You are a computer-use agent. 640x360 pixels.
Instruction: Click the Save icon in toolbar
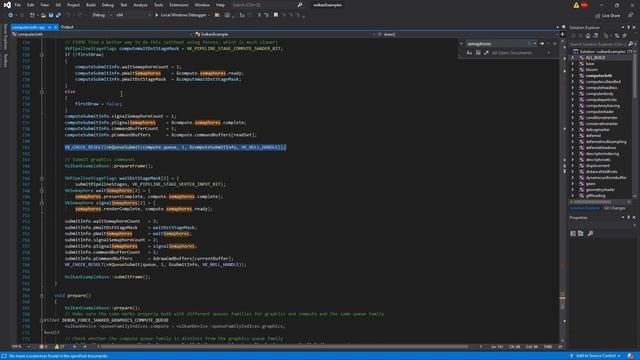(x=51, y=15)
